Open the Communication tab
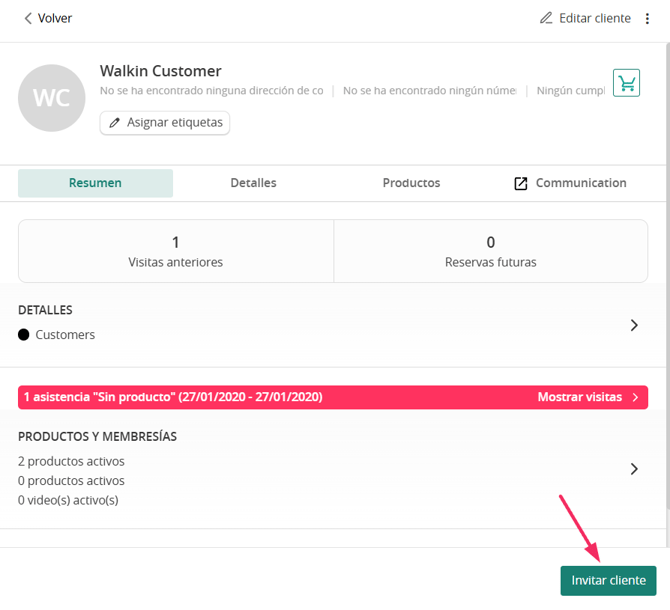The image size is (670, 610). point(580,183)
